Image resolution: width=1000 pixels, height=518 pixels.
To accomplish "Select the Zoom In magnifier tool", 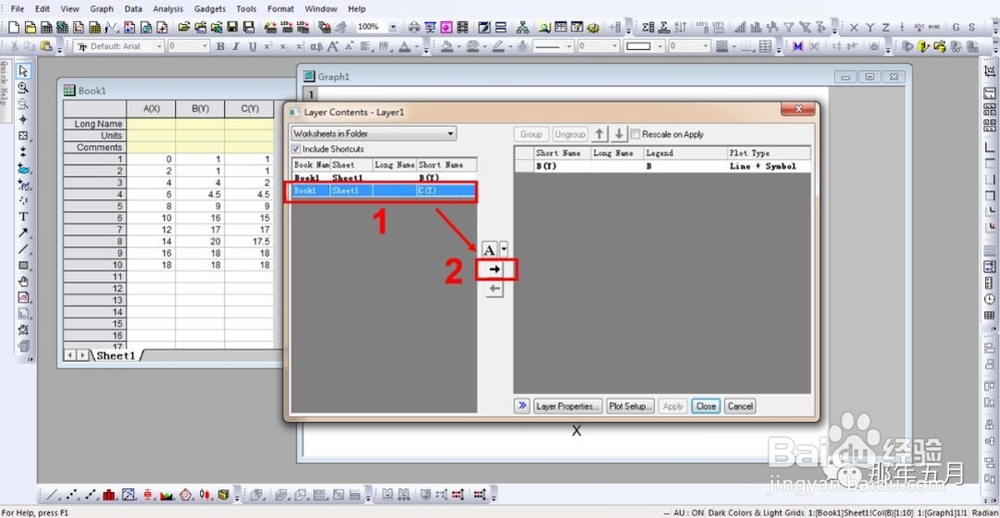I will (x=24, y=87).
